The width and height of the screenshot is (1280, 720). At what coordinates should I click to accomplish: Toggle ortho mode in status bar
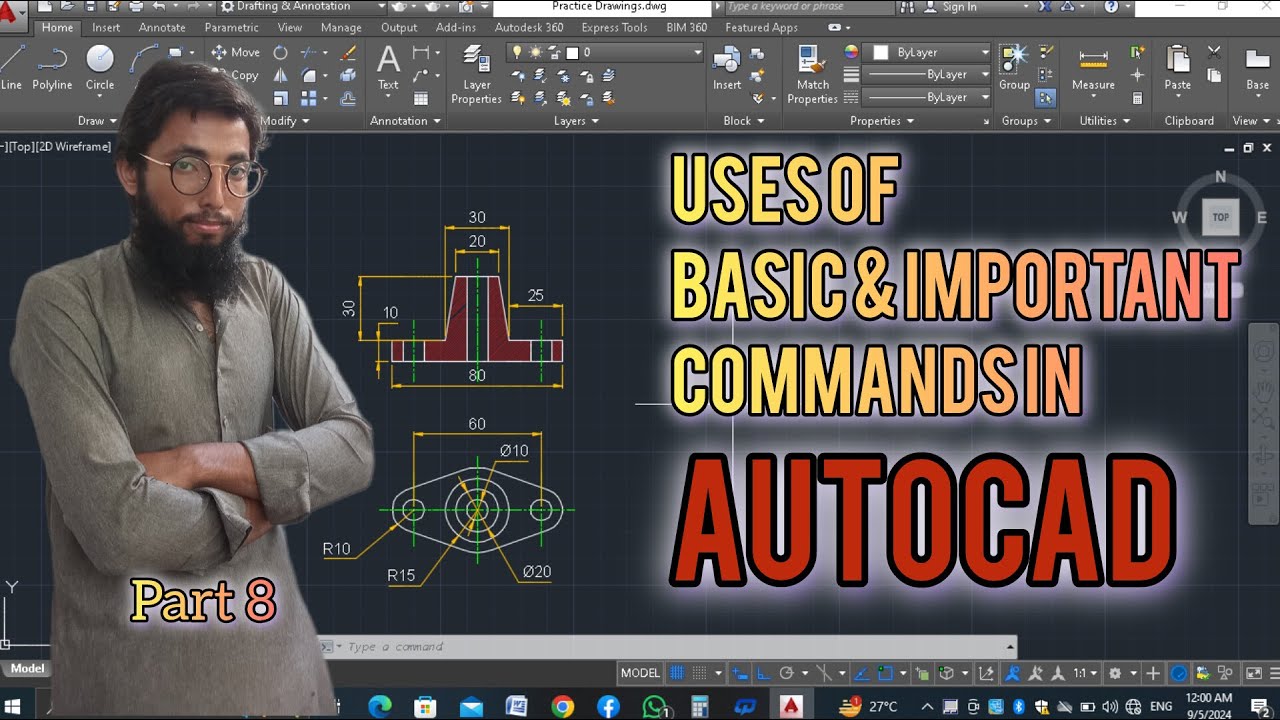tap(762, 673)
